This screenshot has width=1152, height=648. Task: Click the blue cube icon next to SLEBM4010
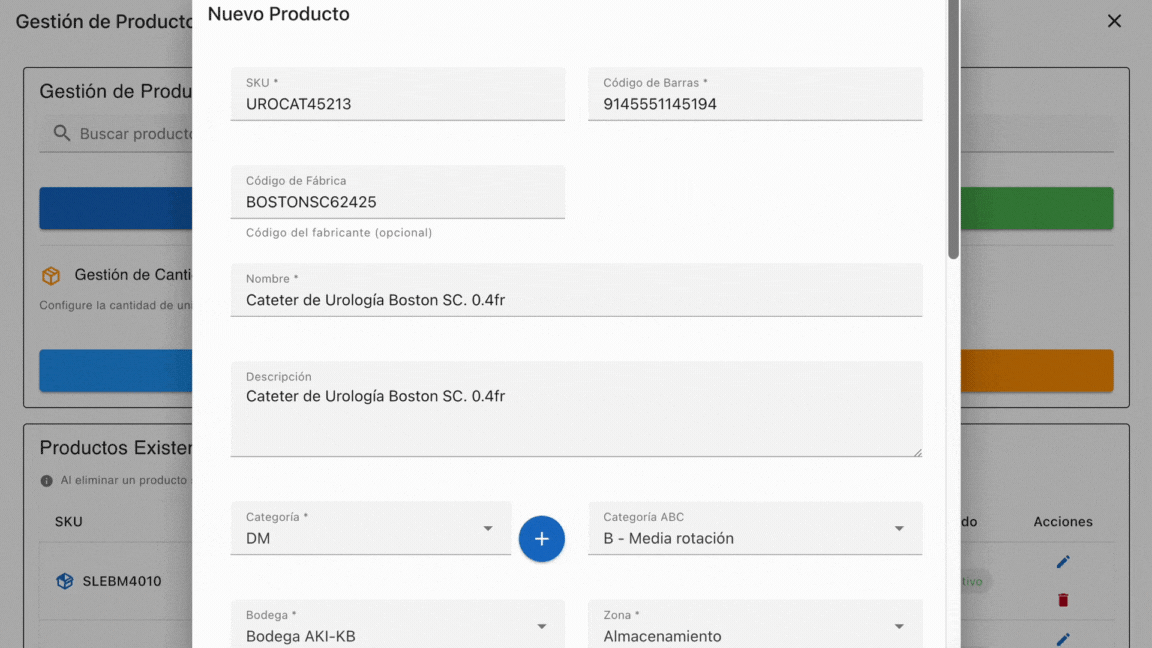coord(65,581)
